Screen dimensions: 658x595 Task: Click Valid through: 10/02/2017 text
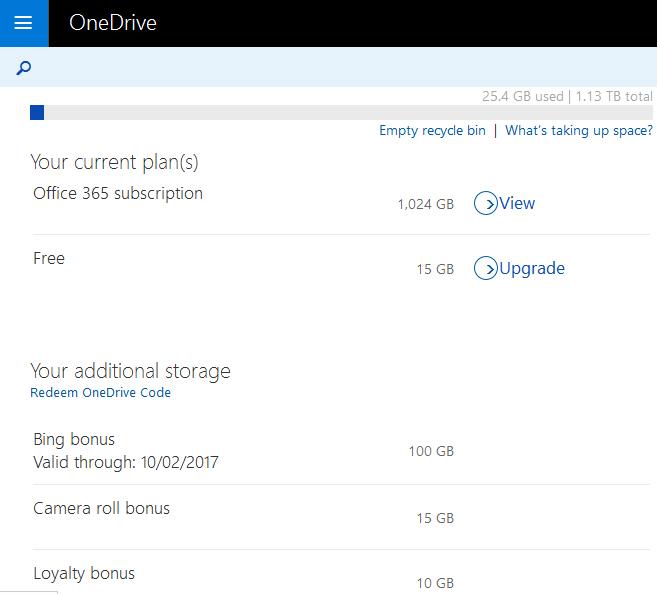[126, 462]
